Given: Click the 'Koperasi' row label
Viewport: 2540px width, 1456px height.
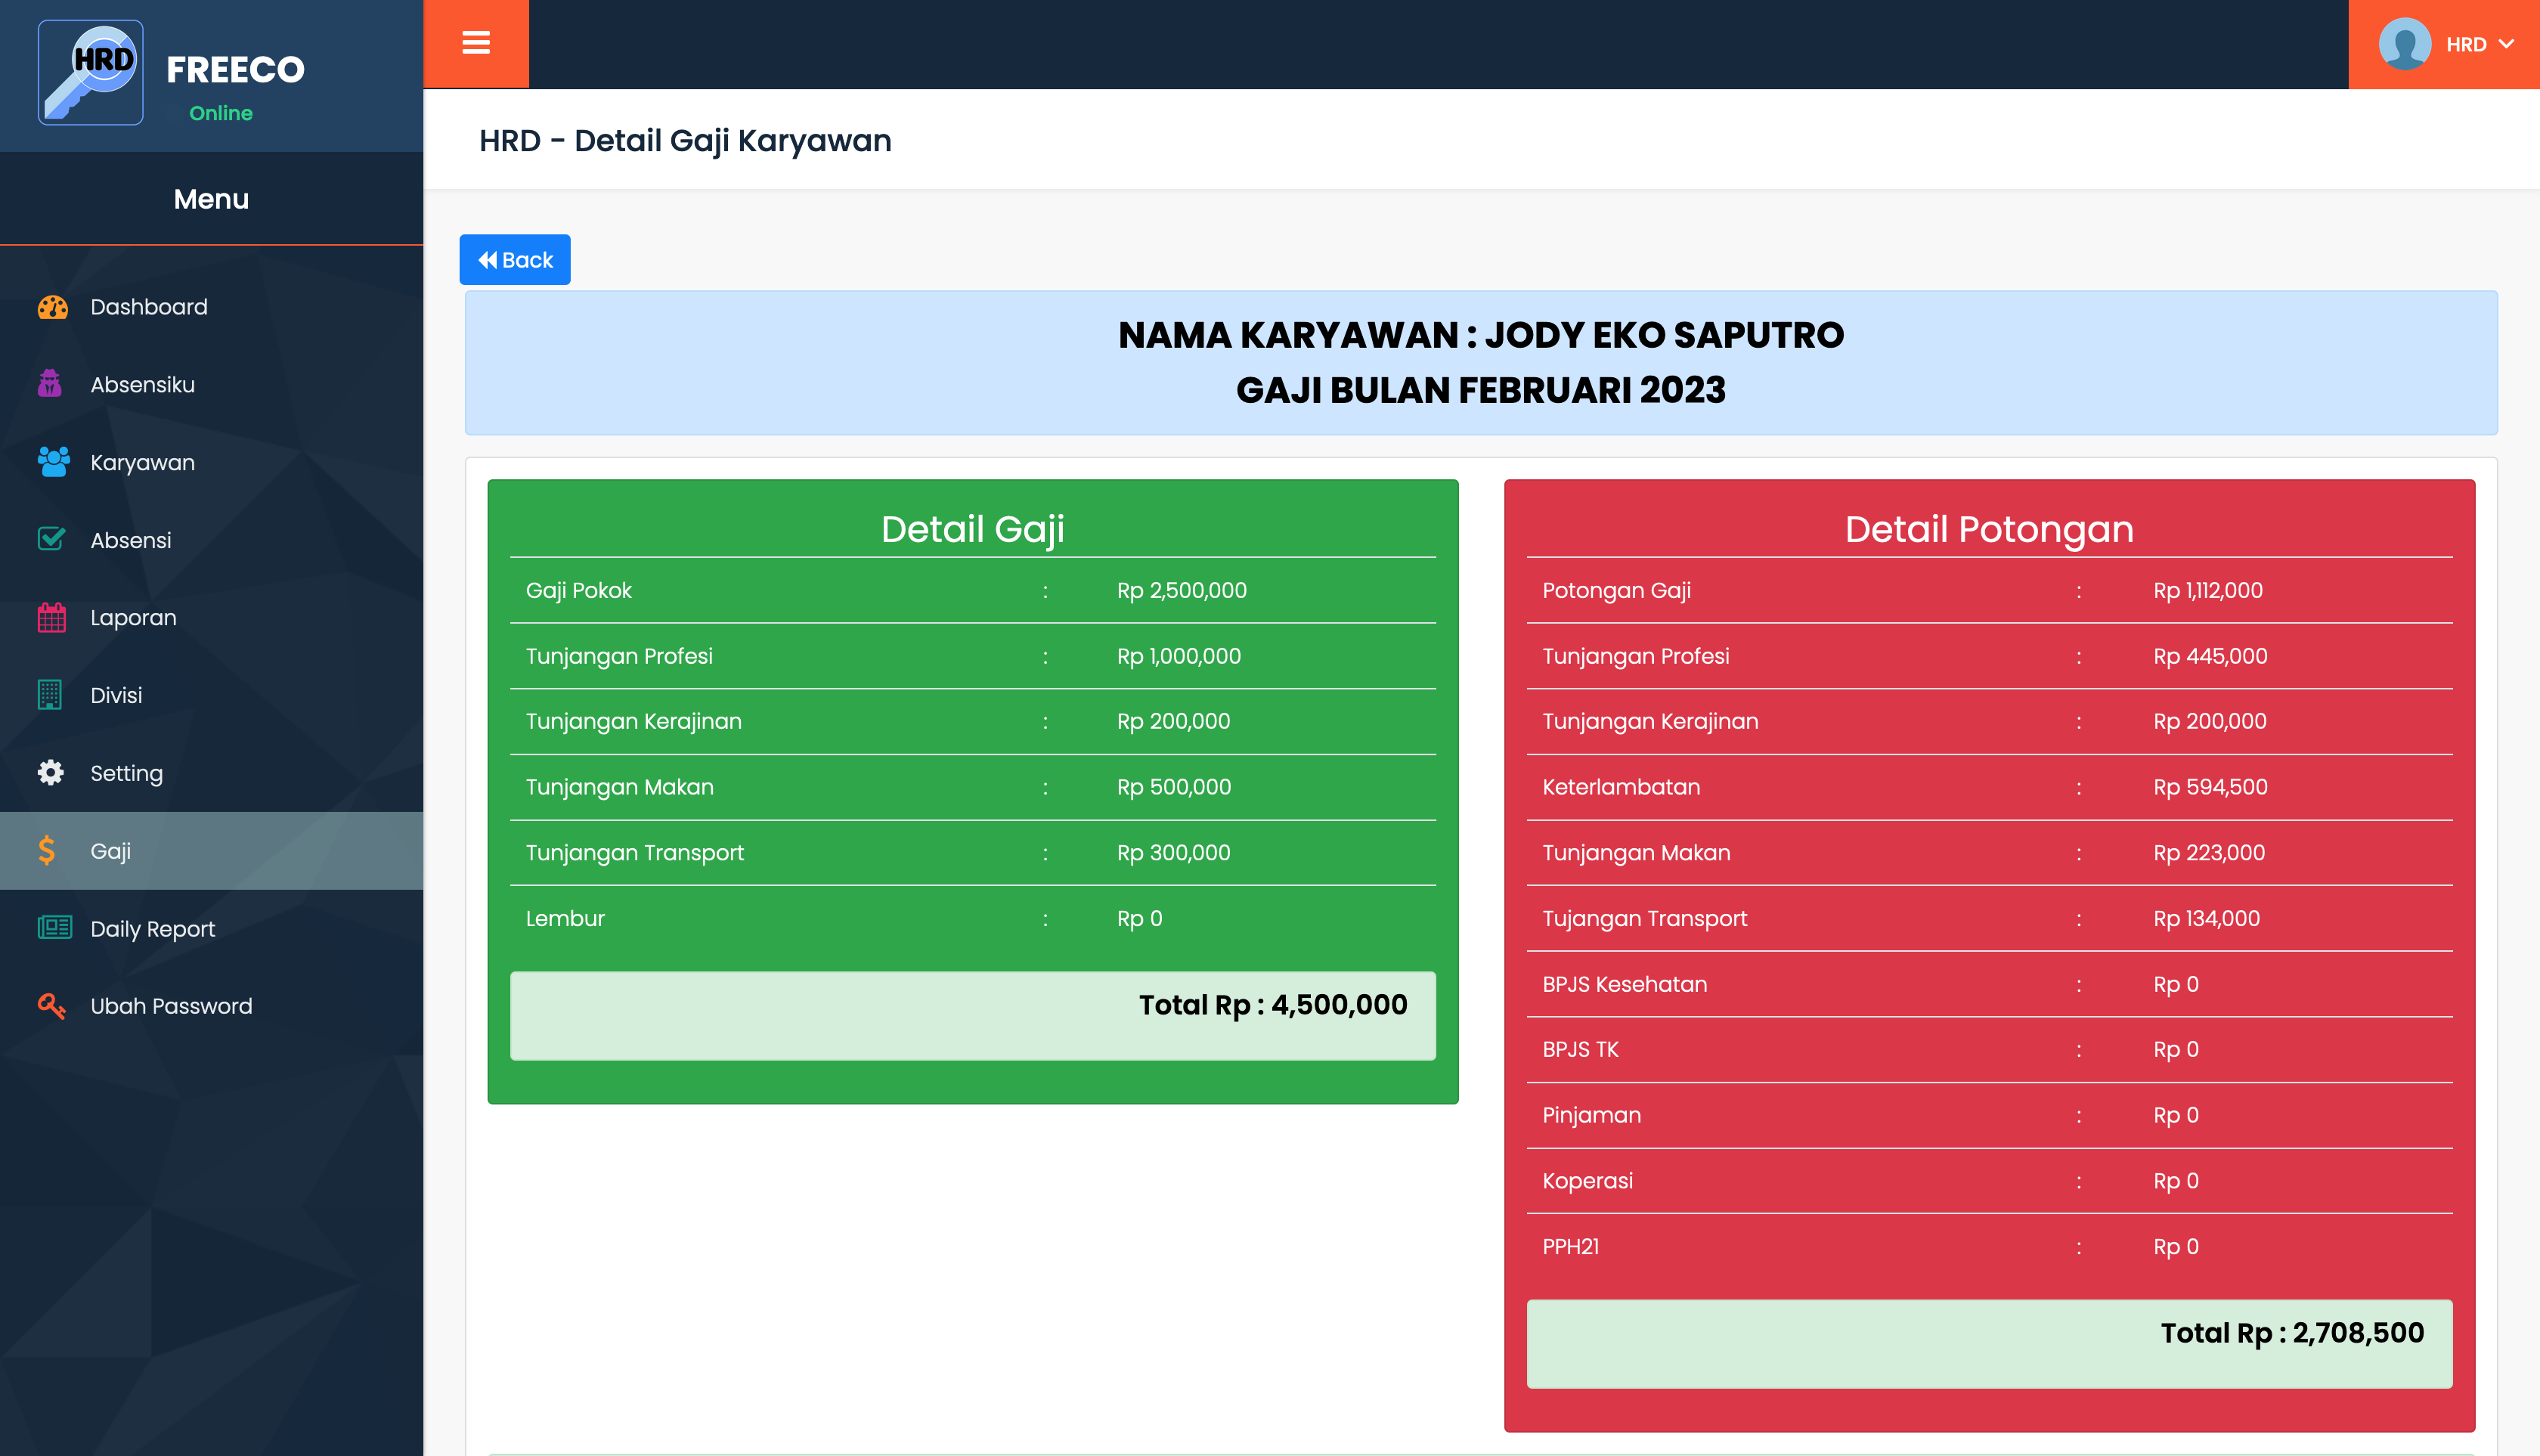Looking at the screenshot, I should 1587,1181.
